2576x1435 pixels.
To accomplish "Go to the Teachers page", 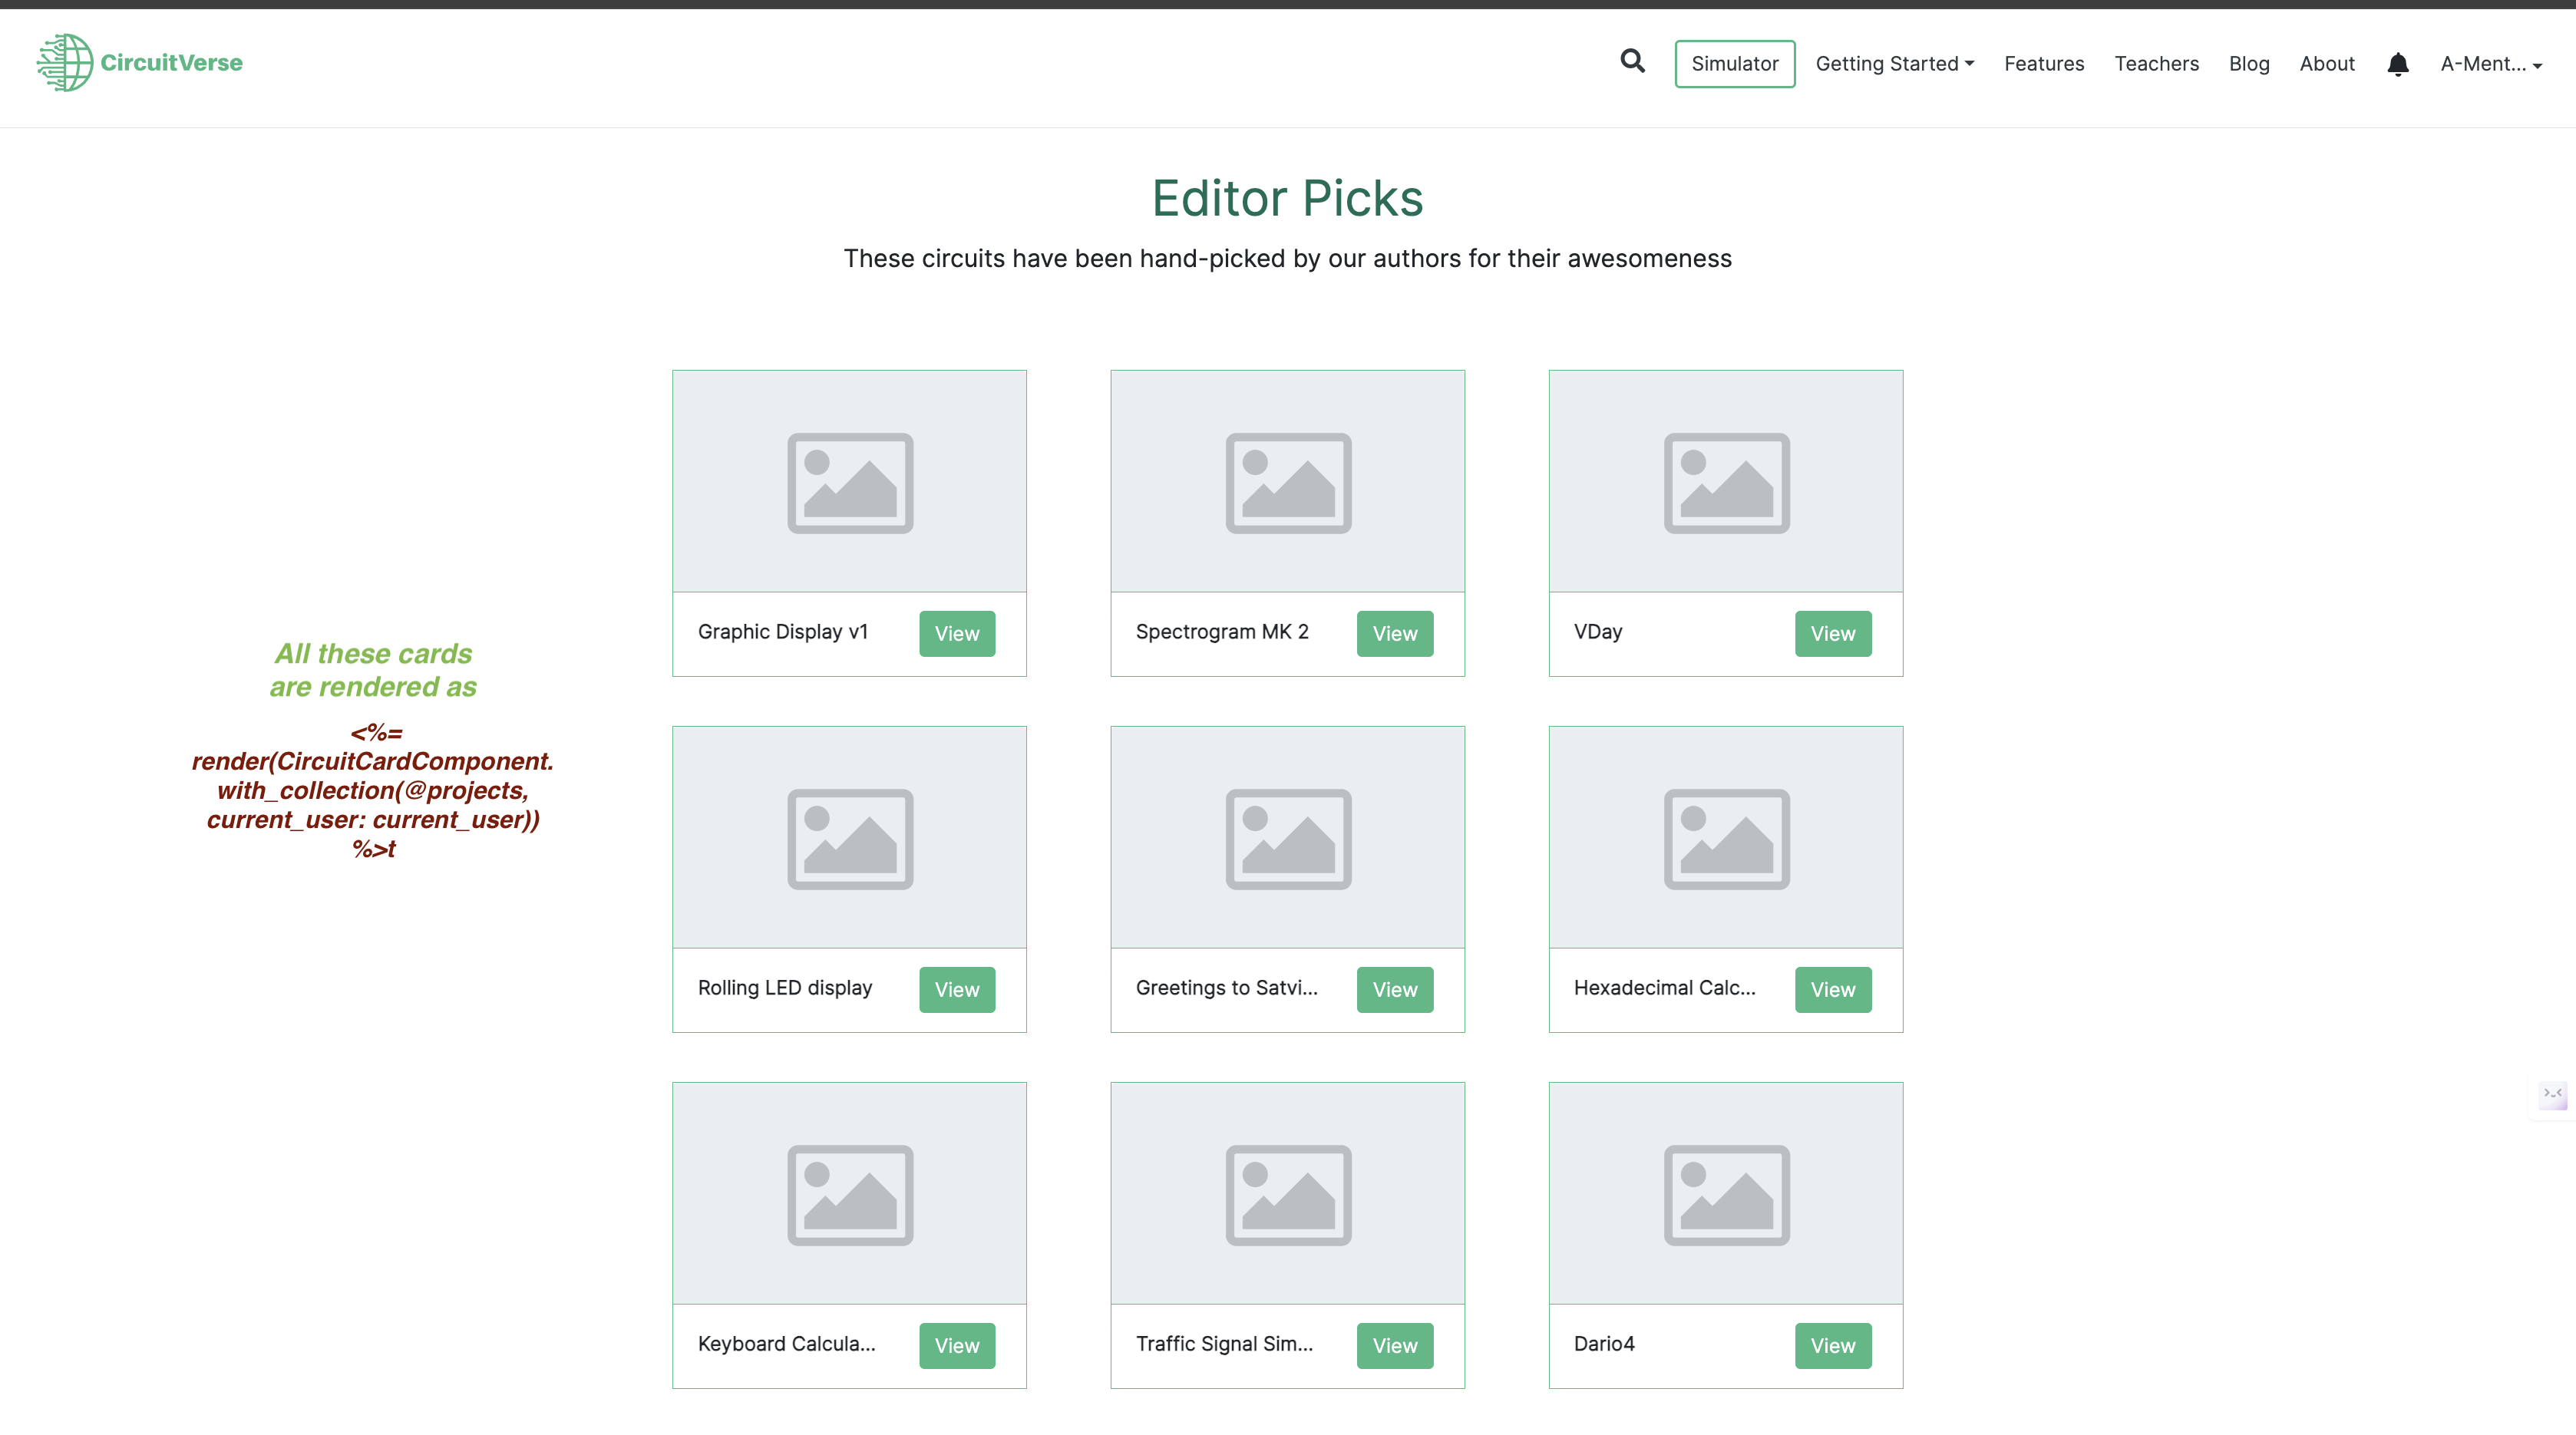I will tap(2156, 64).
